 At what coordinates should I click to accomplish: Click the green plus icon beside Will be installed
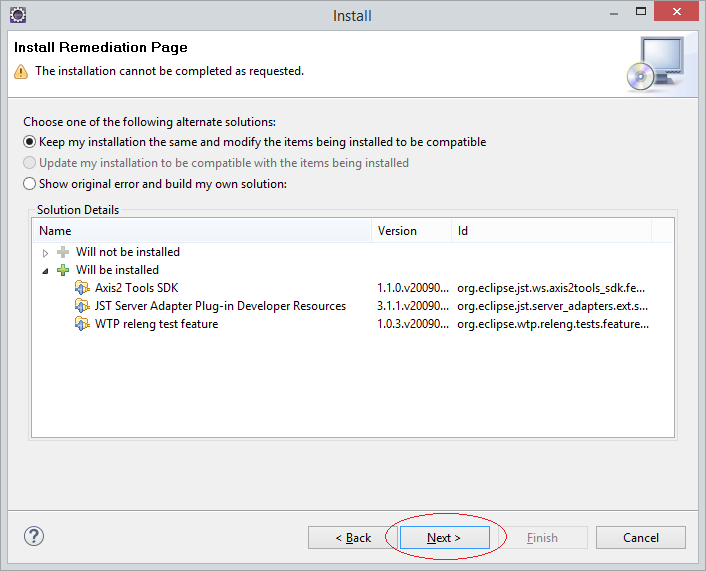63,270
